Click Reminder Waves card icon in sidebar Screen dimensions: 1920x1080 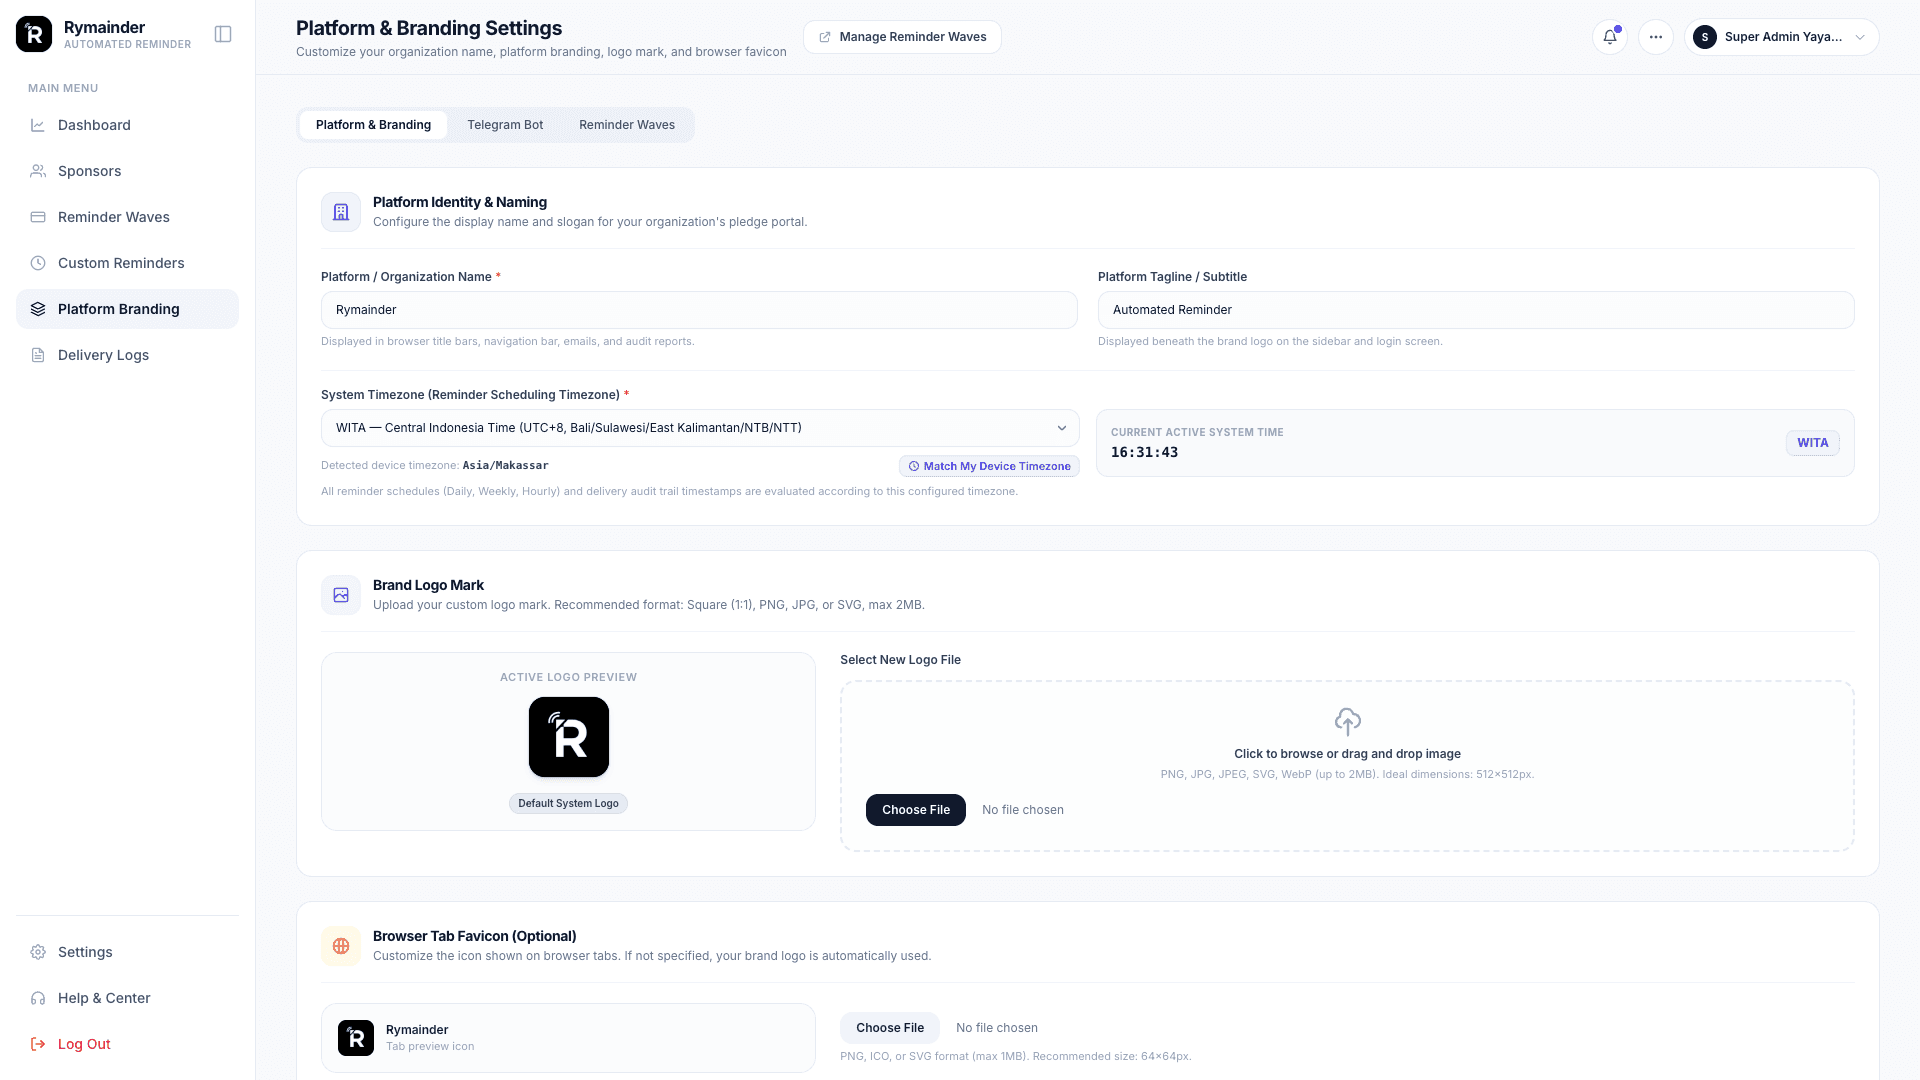tap(38, 217)
